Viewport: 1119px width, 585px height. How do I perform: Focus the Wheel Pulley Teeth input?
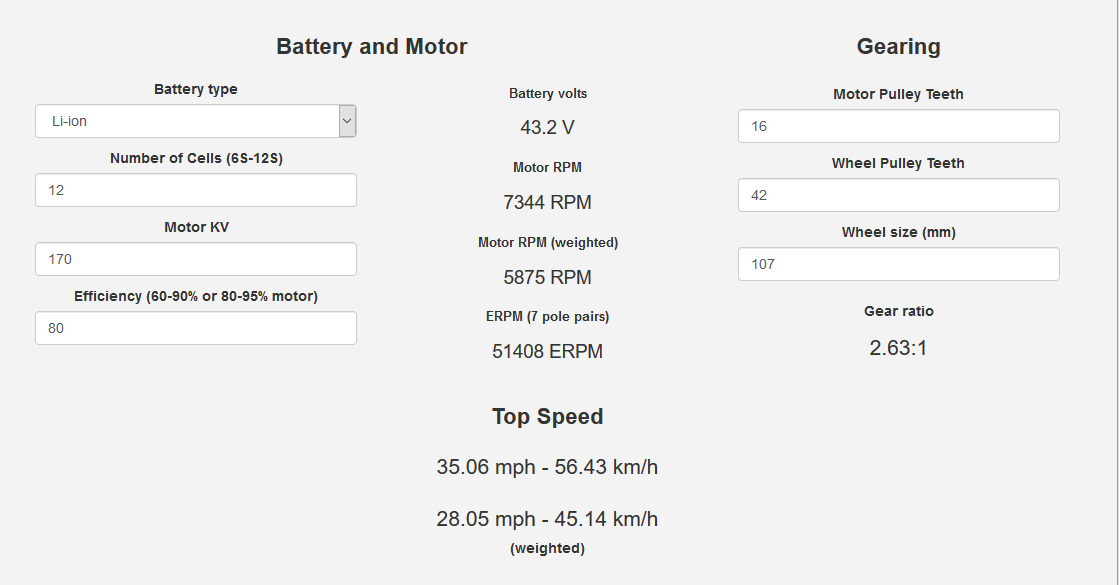pos(898,195)
